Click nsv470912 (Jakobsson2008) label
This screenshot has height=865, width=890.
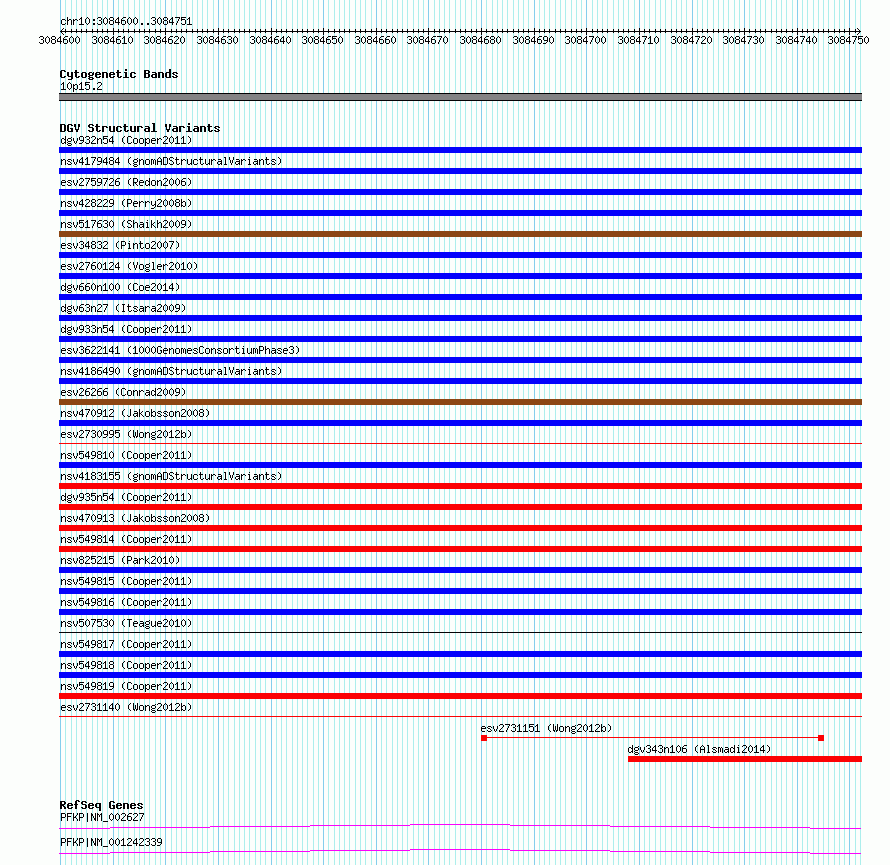point(135,413)
